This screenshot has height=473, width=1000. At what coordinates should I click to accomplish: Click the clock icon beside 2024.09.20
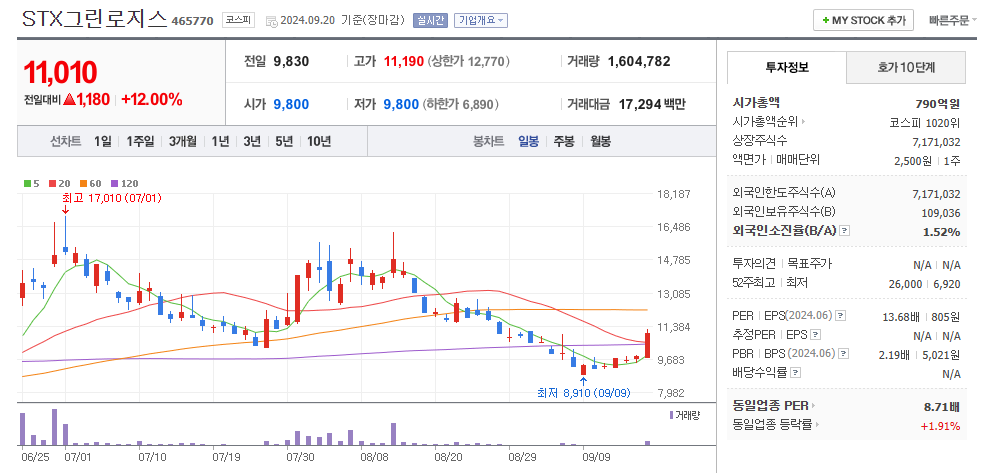tap(271, 21)
